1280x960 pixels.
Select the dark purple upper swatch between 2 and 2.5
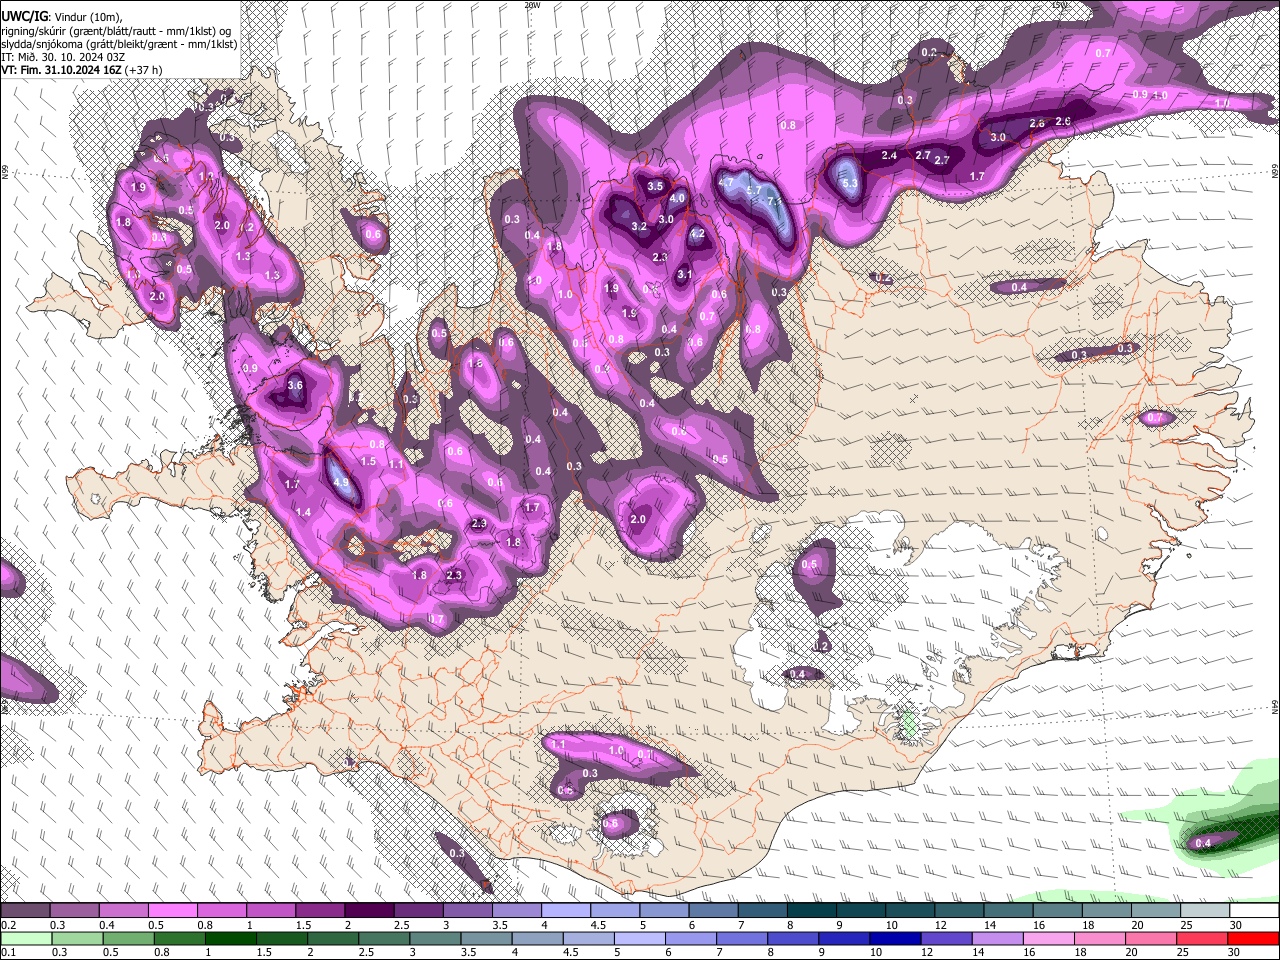point(369,911)
